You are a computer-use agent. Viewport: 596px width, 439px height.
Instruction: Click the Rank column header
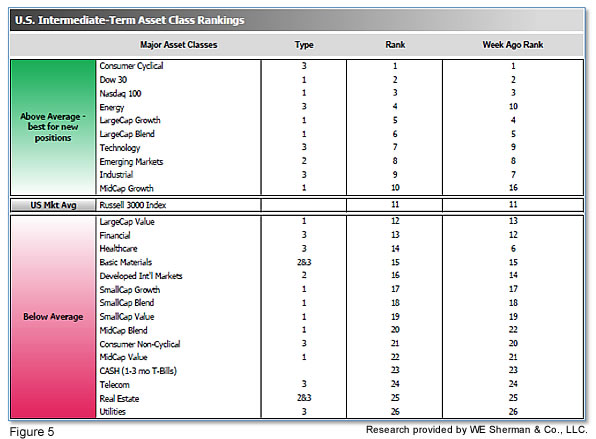[395, 45]
